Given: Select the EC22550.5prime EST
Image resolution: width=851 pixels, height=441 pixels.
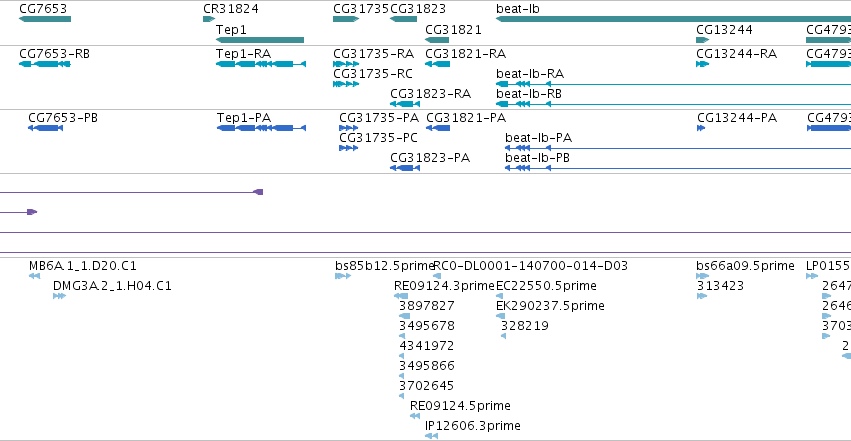Looking at the screenshot, I should tap(499, 296).
